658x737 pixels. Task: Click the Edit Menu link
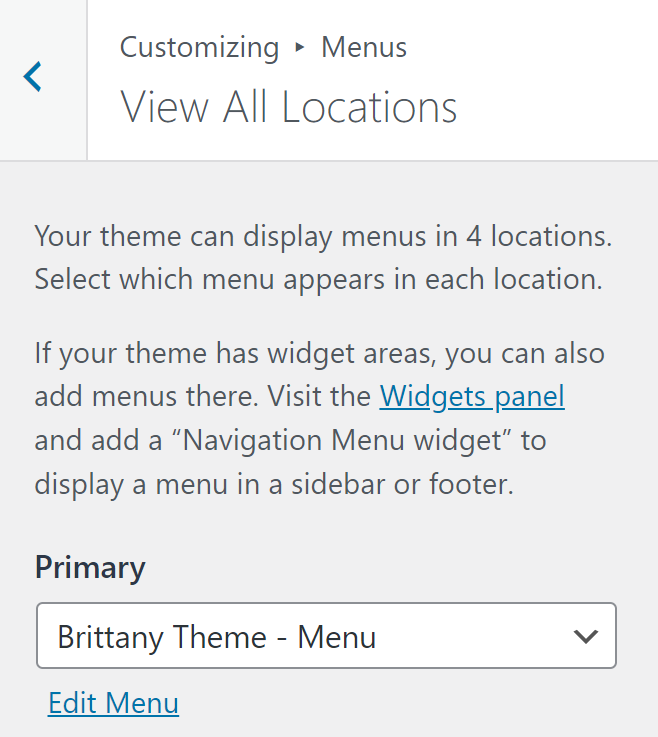(113, 703)
